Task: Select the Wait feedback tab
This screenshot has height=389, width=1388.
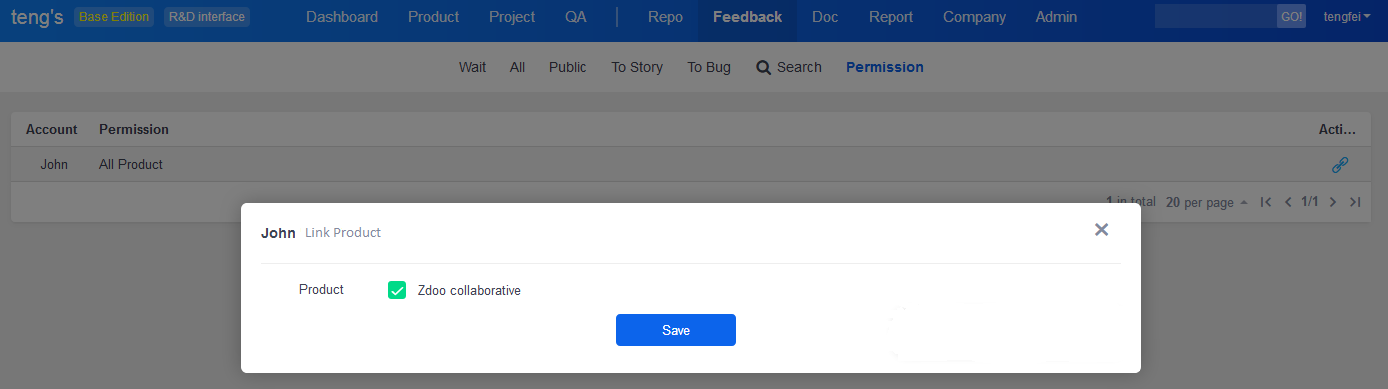Action: click(472, 67)
